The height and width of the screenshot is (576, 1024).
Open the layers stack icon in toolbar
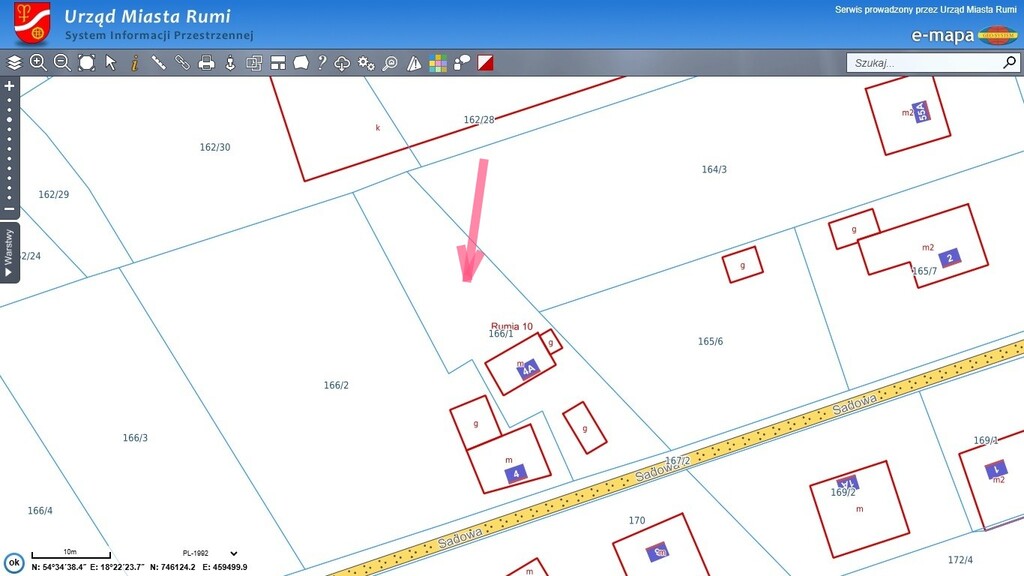click(14, 63)
